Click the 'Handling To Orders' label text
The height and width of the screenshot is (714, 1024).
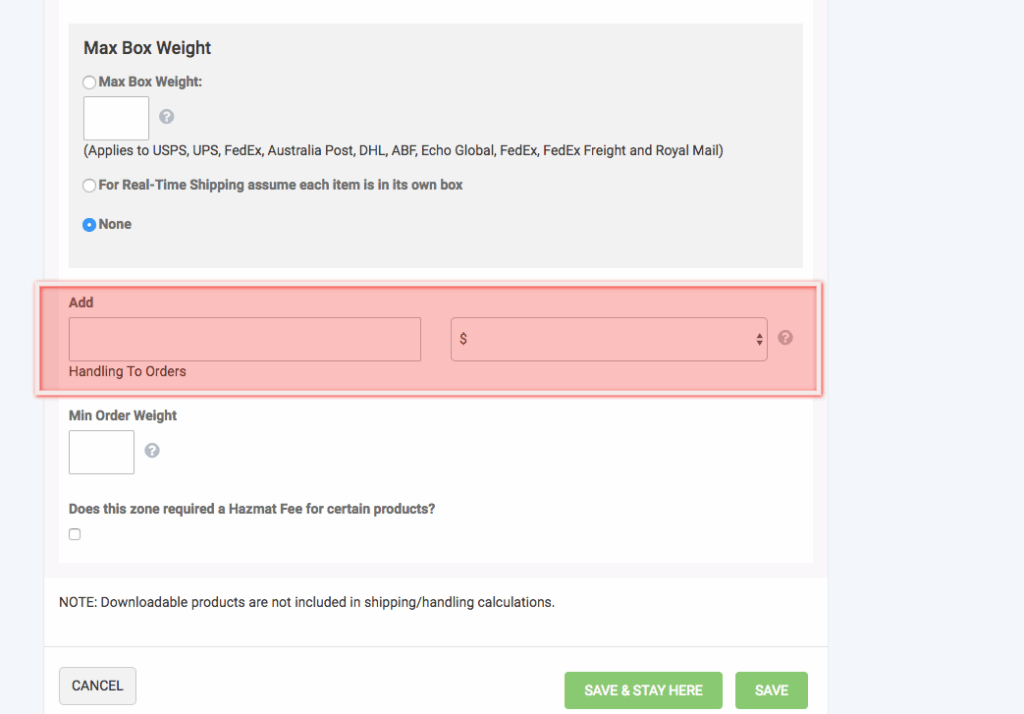(x=127, y=371)
